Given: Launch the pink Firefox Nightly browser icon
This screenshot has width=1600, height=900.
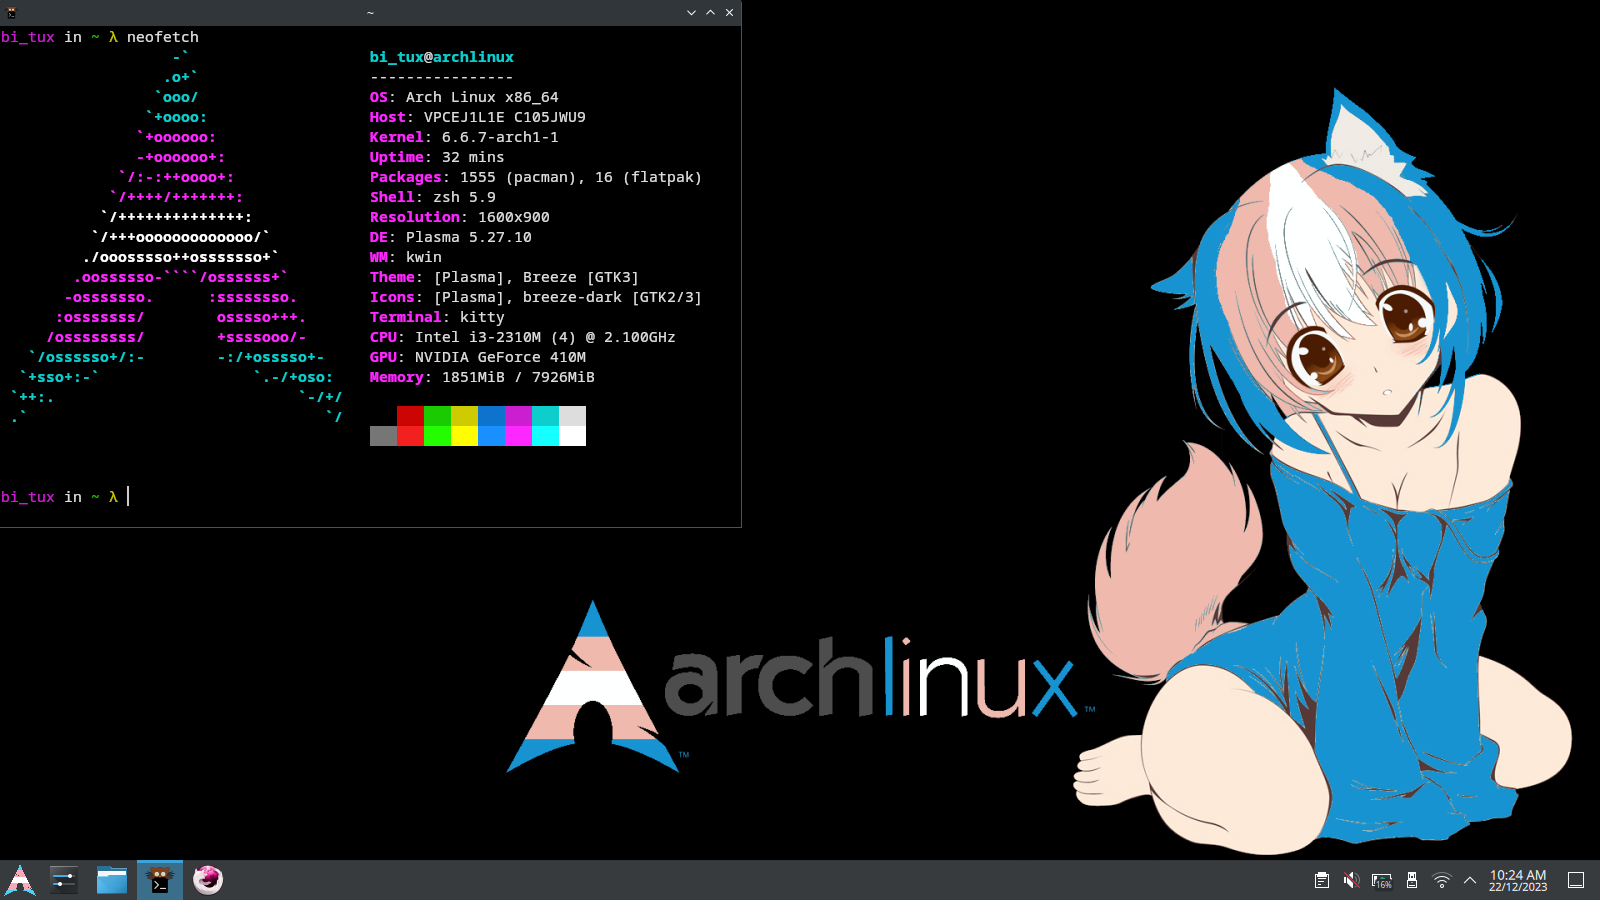Looking at the screenshot, I should (208, 880).
